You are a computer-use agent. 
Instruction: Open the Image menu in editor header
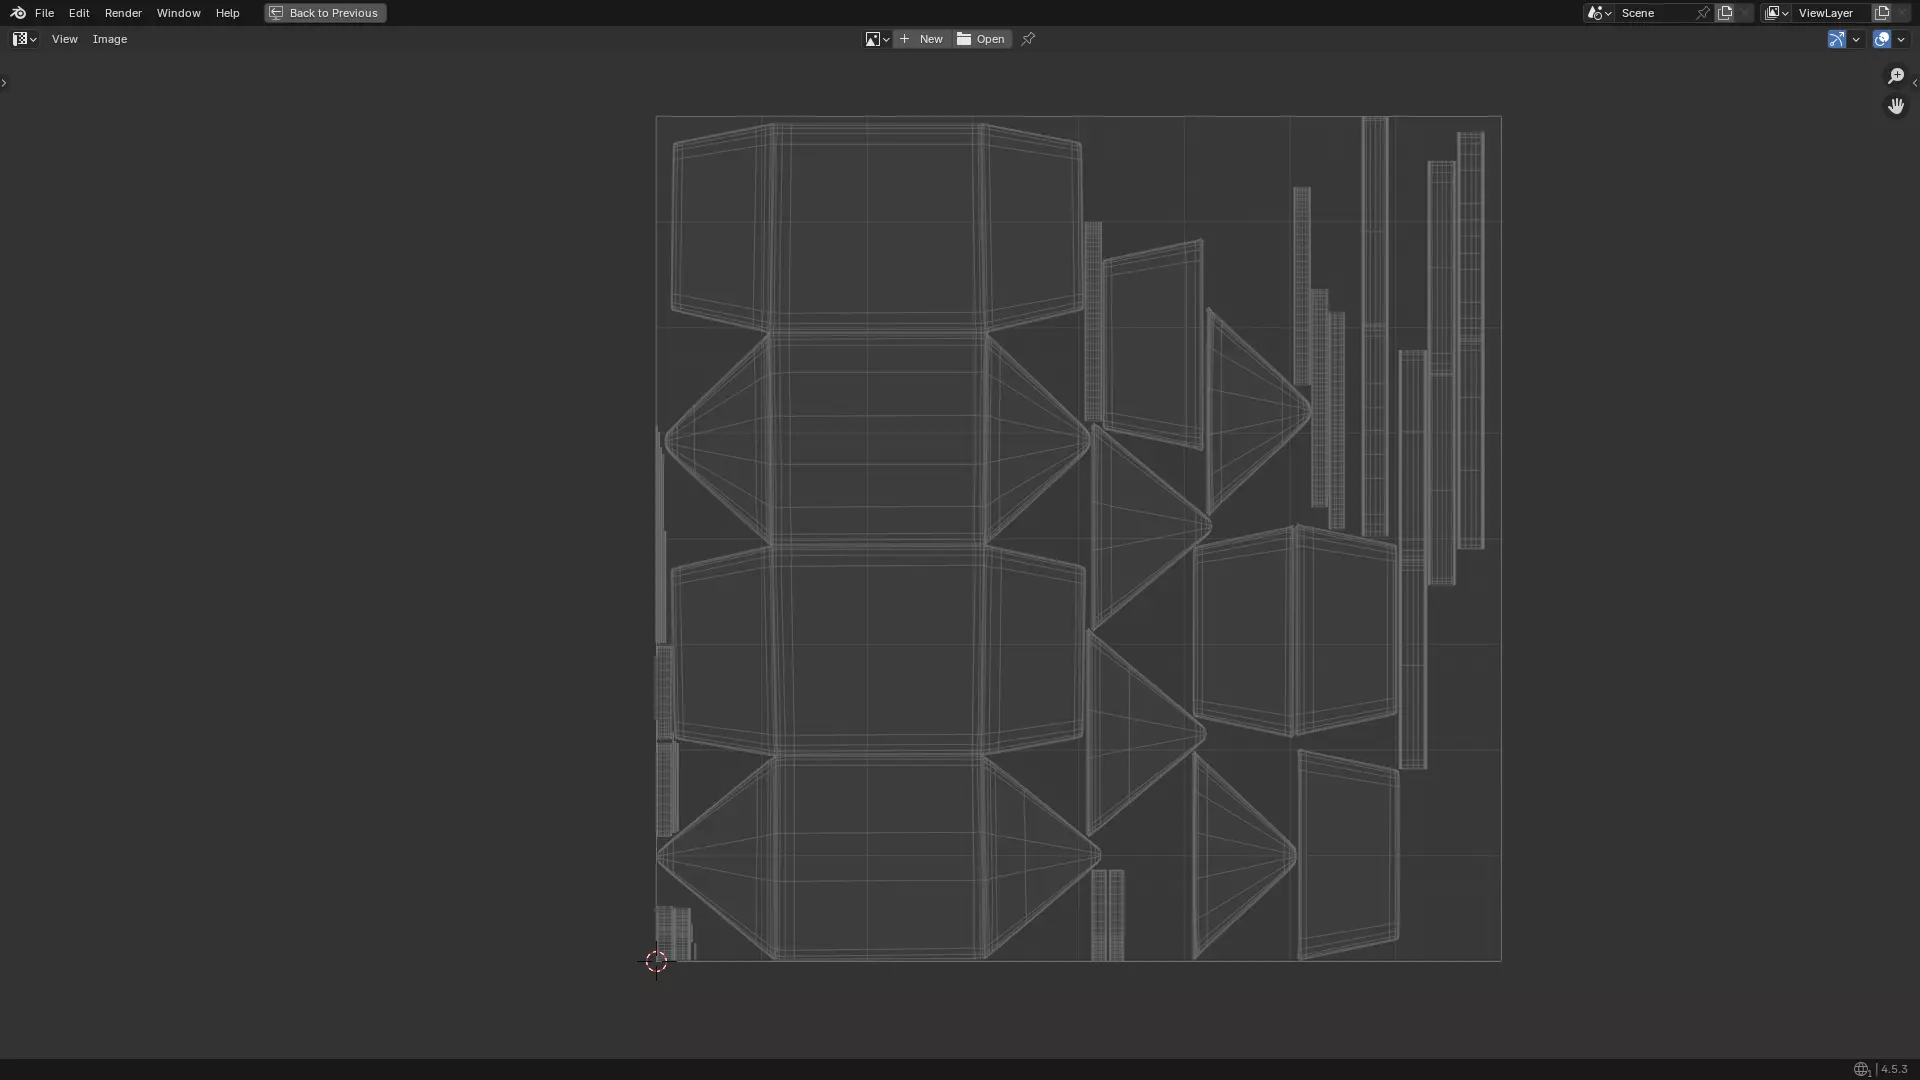coord(110,39)
